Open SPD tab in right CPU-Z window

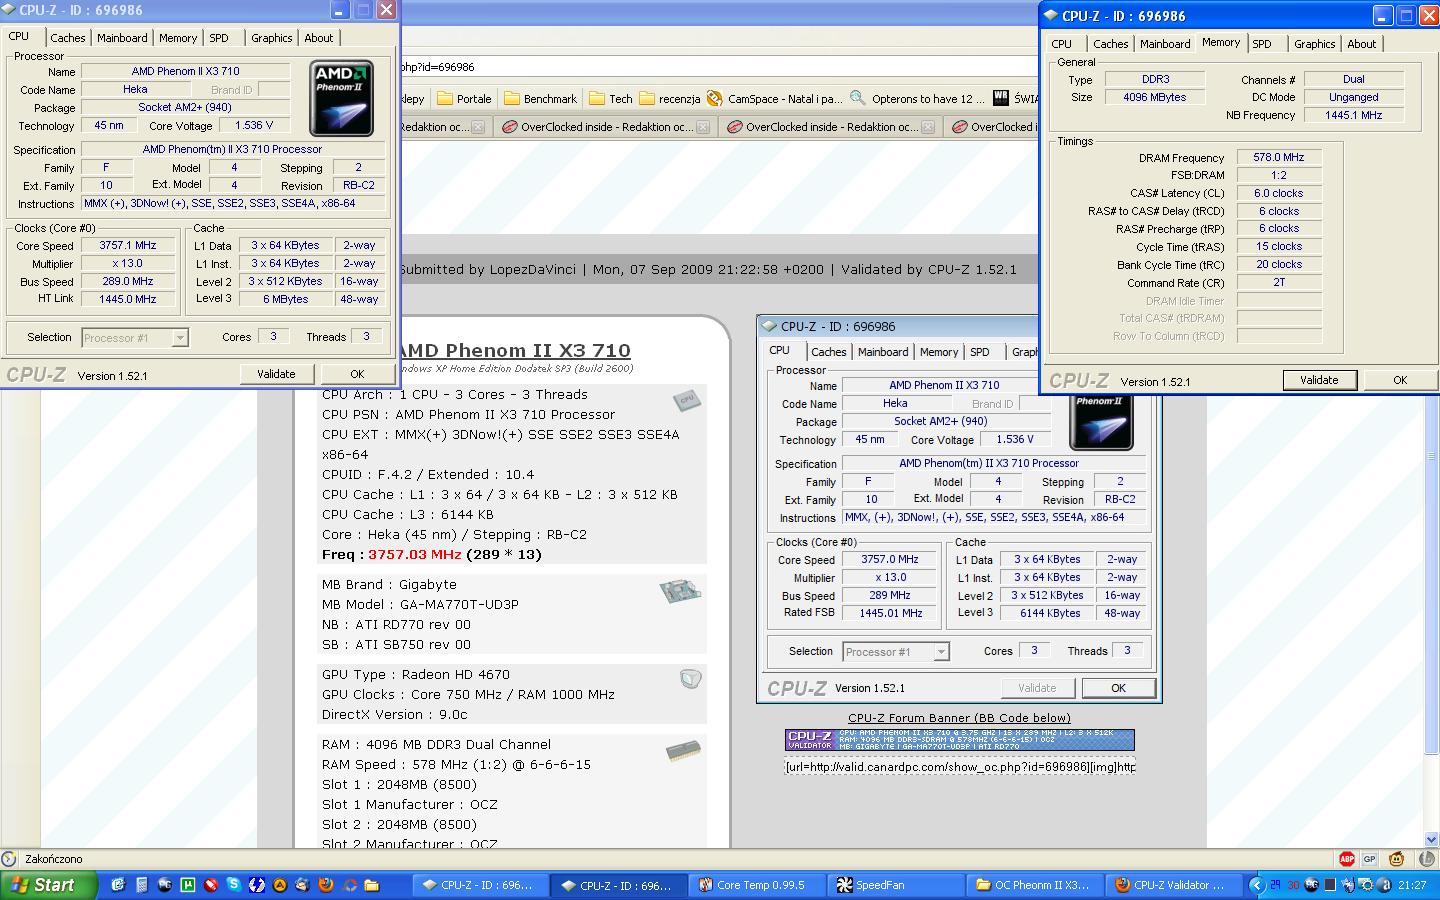point(1262,44)
